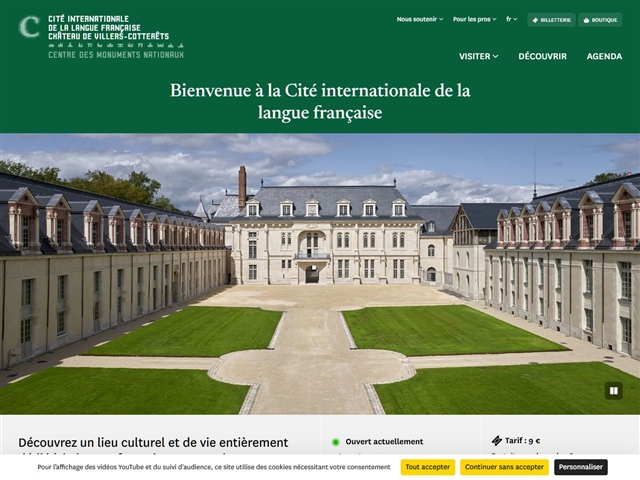Click the Cité internationale C logo

[x=29, y=27]
